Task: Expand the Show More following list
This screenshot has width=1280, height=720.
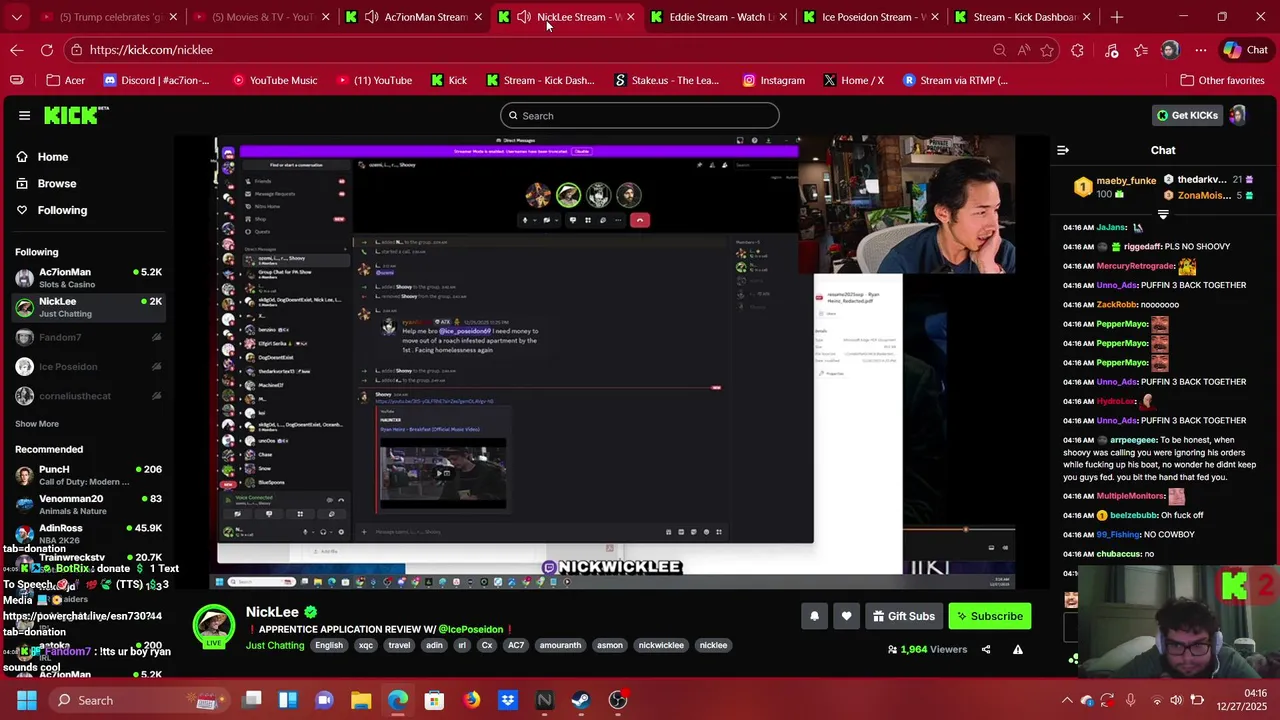Action: [37, 424]
